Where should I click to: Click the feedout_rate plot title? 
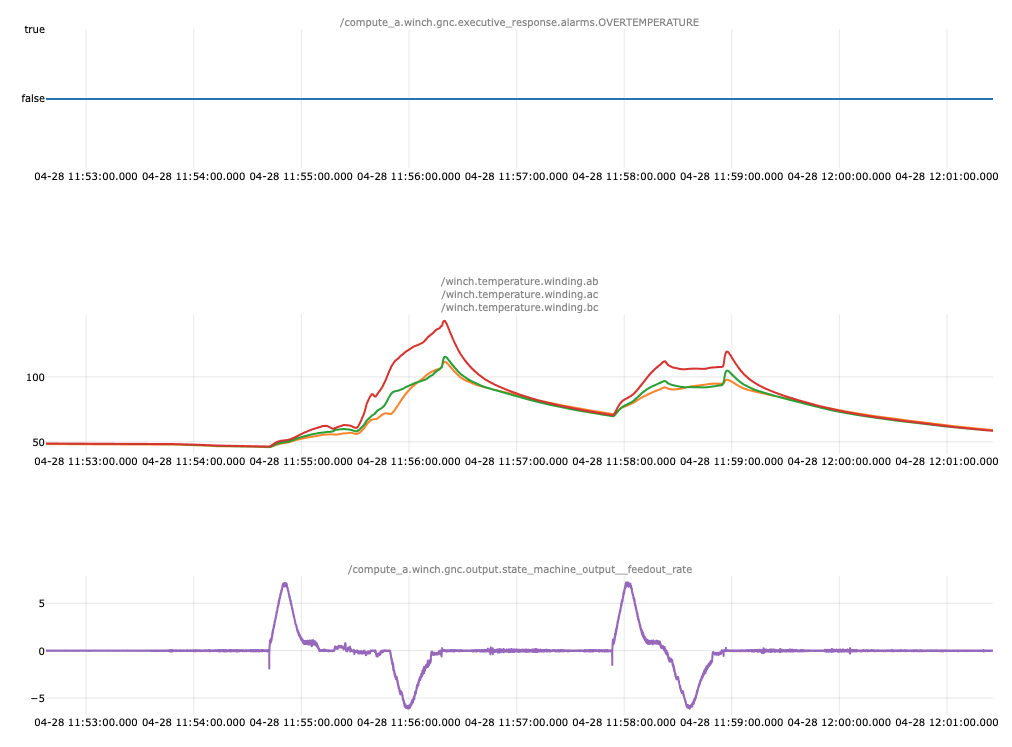(520, 569)
